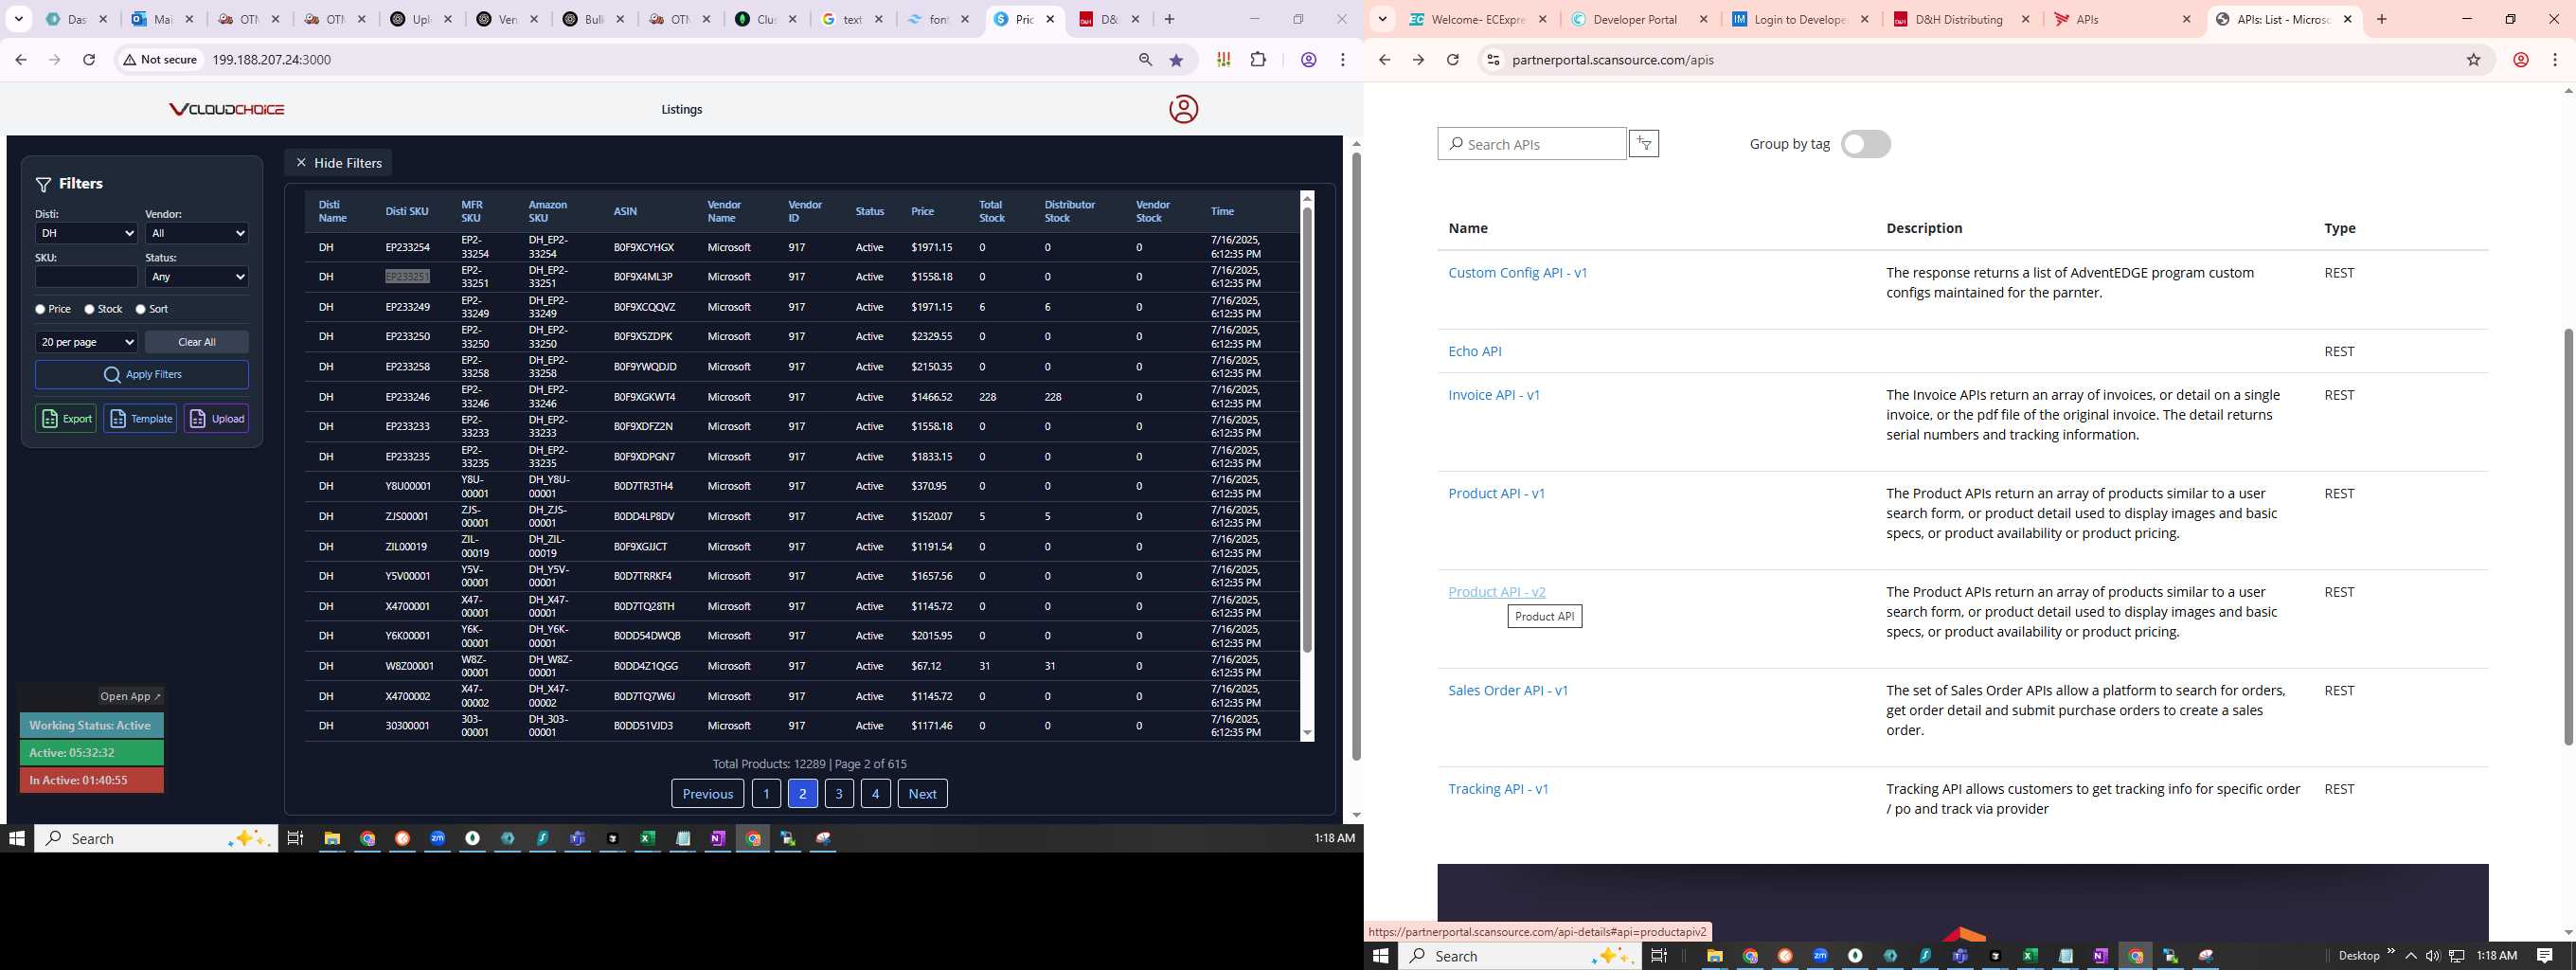Open the filter icon beside Search APIs

[x=1644, y=144]
